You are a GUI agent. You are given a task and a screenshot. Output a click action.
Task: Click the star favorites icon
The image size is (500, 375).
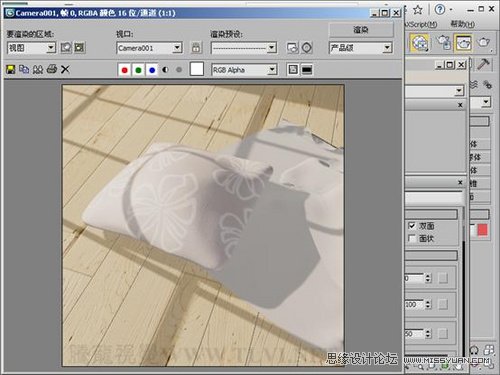click(418, 10)
